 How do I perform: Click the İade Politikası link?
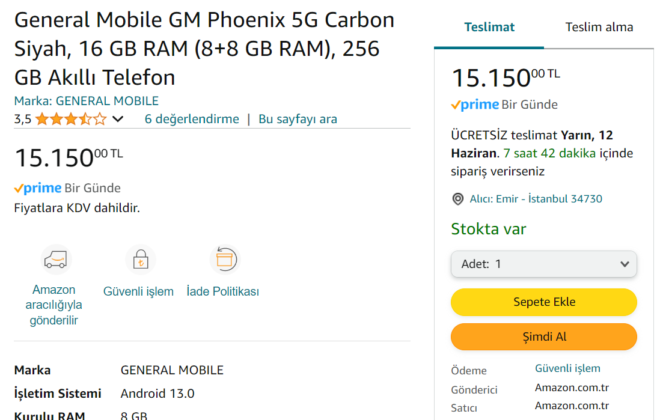pos(224,292)
